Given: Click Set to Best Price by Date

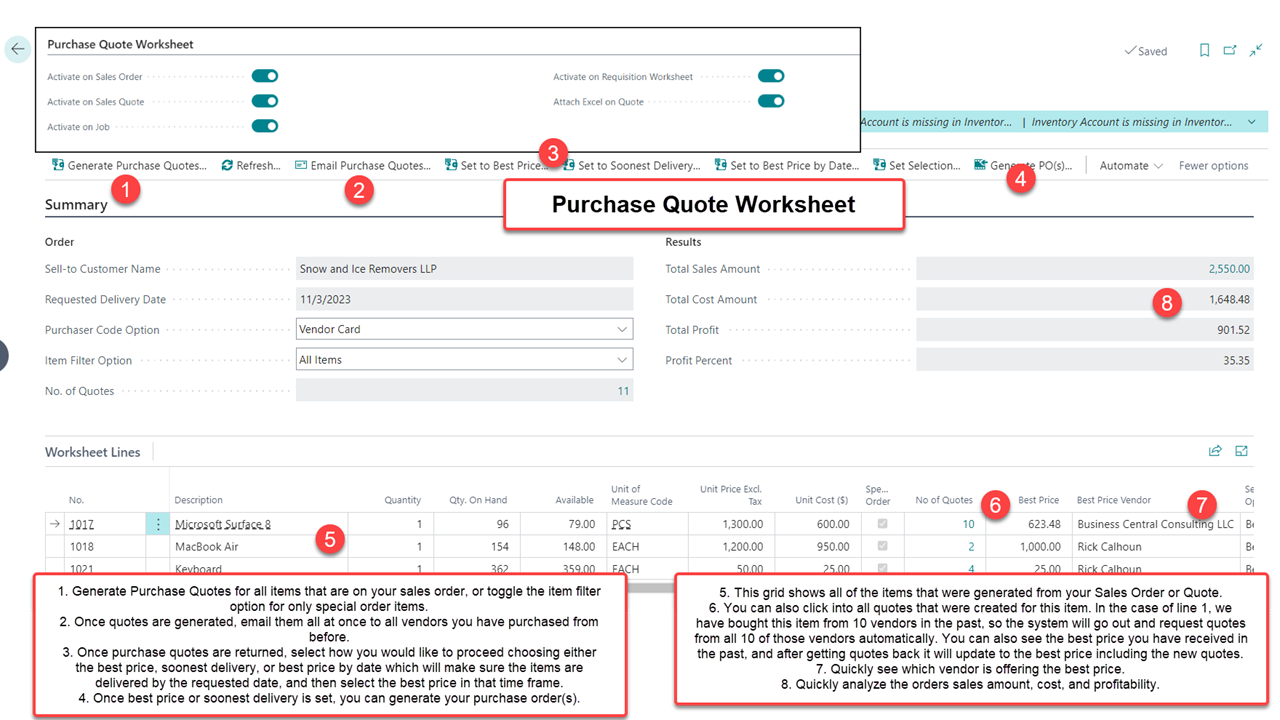Looking at the screenshot, I should [x=787, y=166].
